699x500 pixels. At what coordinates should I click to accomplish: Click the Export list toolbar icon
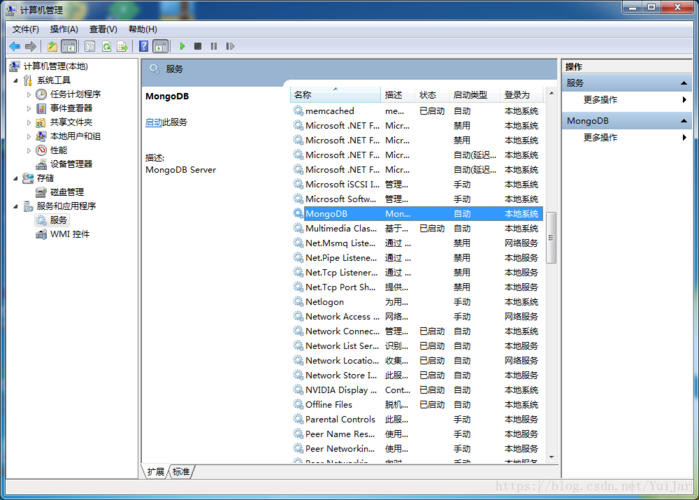122,46
